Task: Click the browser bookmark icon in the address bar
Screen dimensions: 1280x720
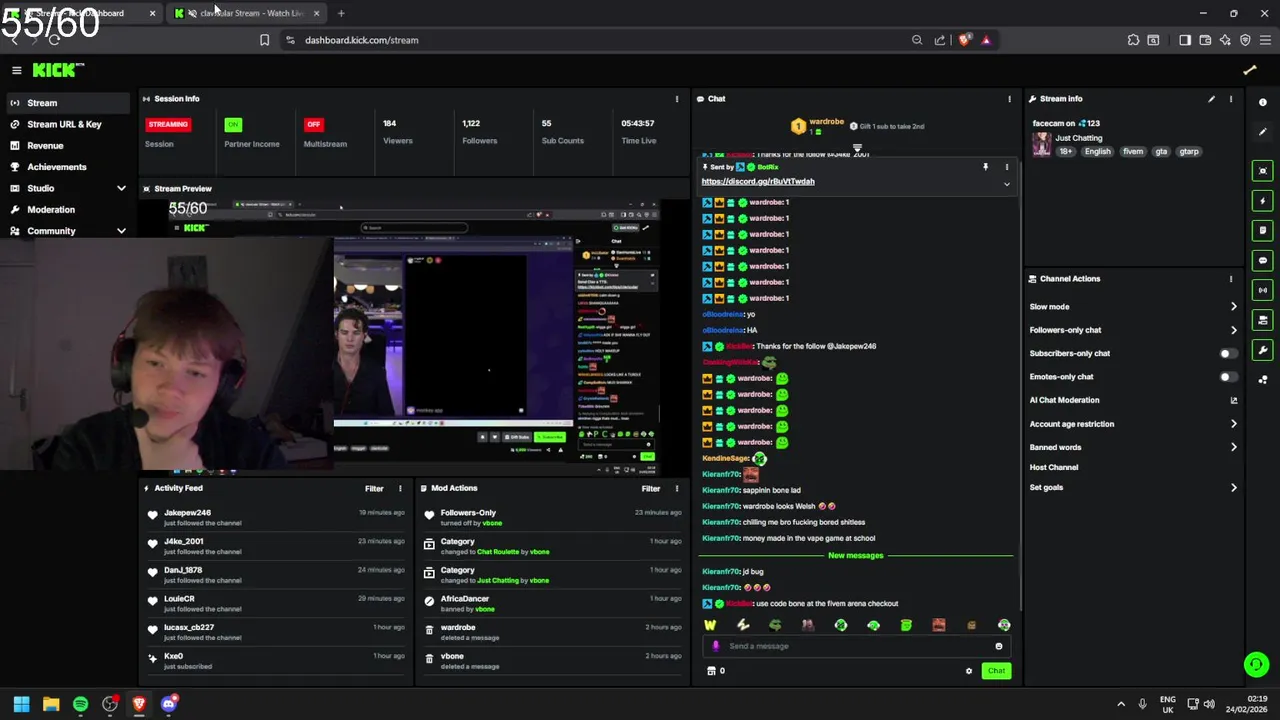Action: (x=264, y=40)
